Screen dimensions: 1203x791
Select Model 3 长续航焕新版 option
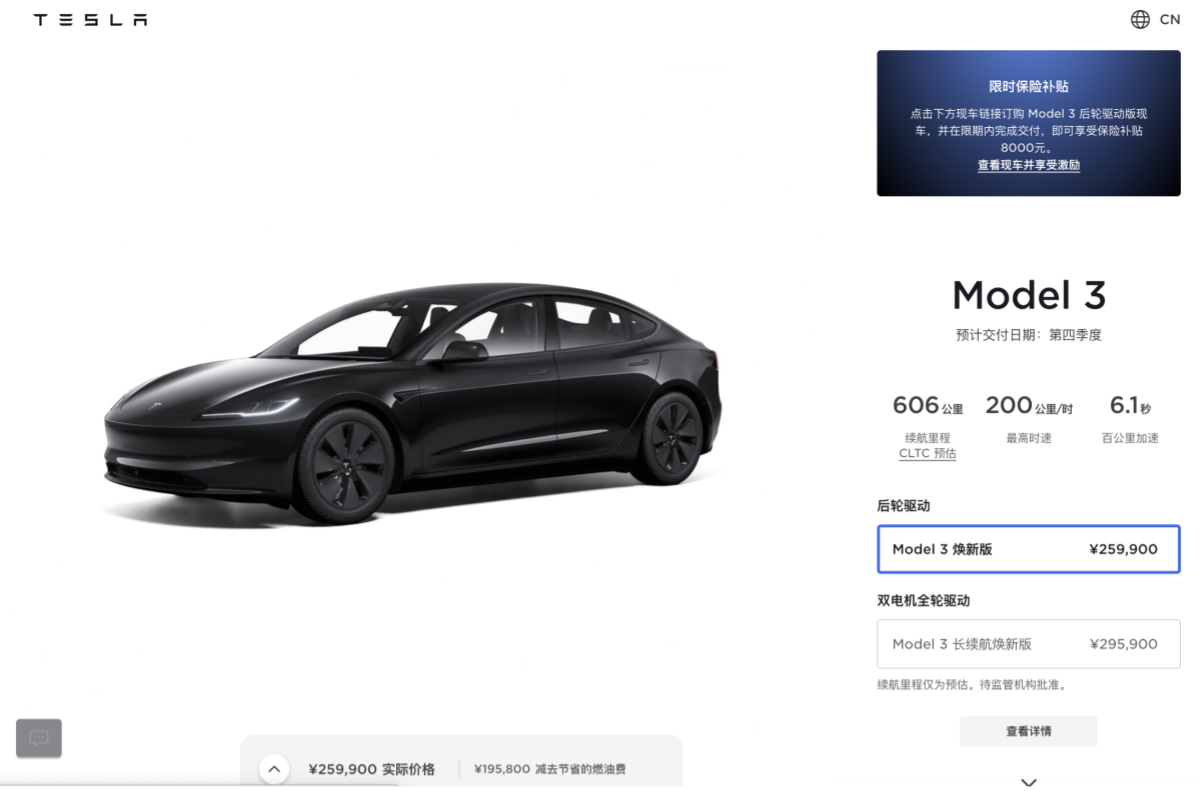(1028, 644)
